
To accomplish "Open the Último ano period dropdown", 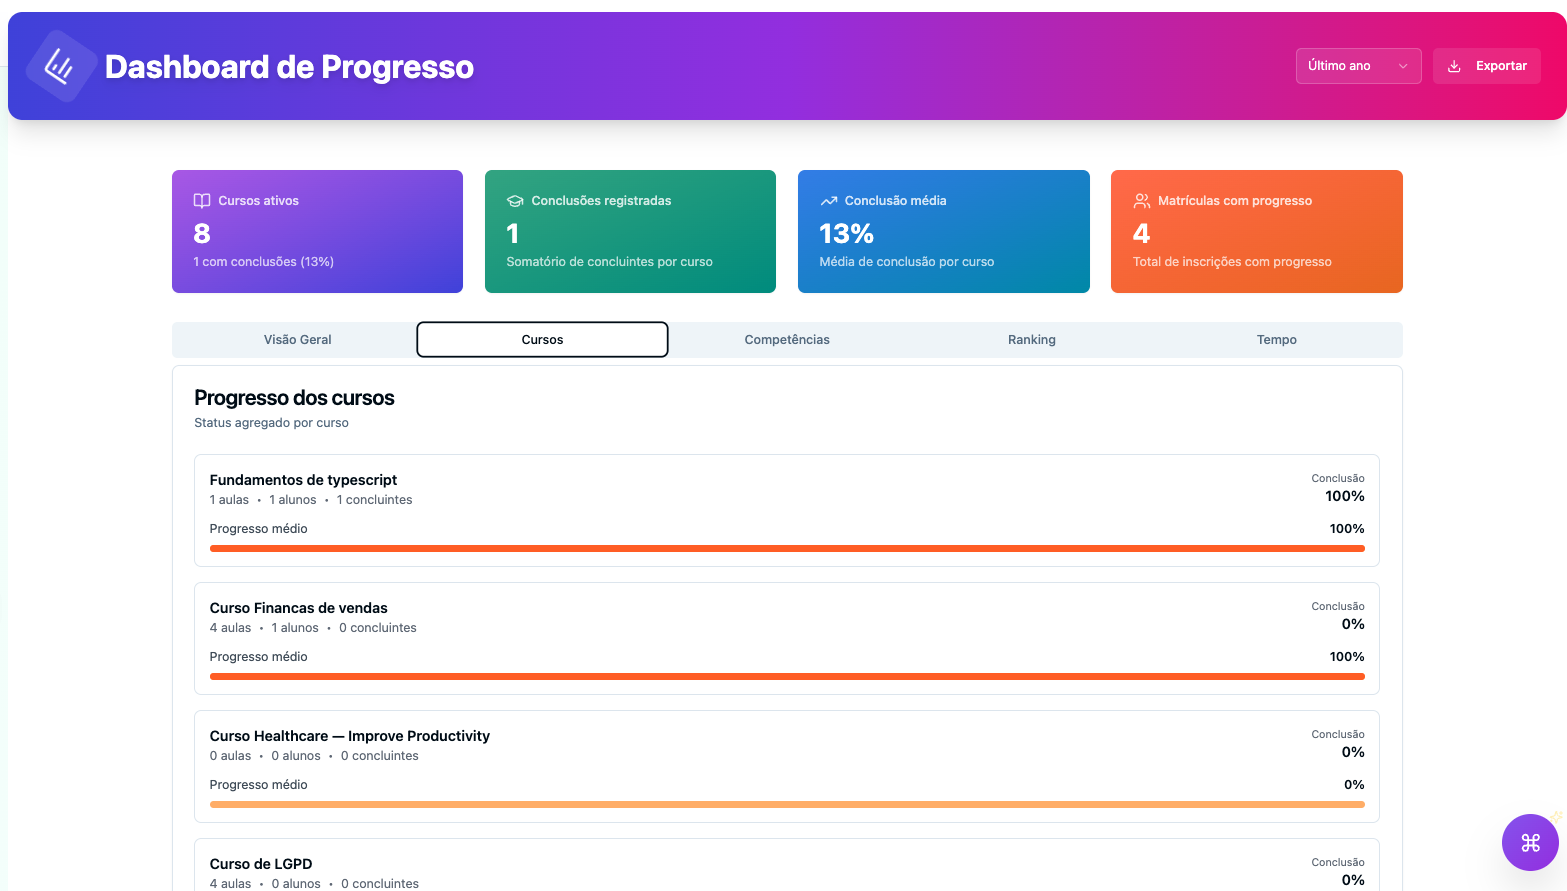I will tap(1358, 65).
